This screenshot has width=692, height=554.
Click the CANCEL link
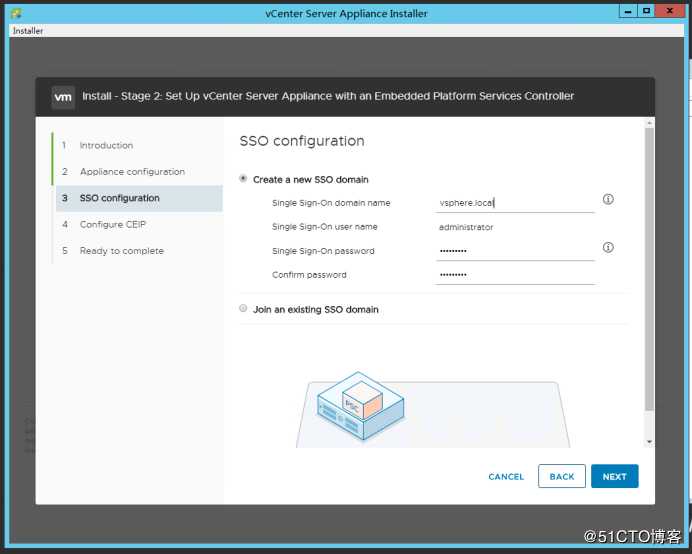tap(506, 477)
